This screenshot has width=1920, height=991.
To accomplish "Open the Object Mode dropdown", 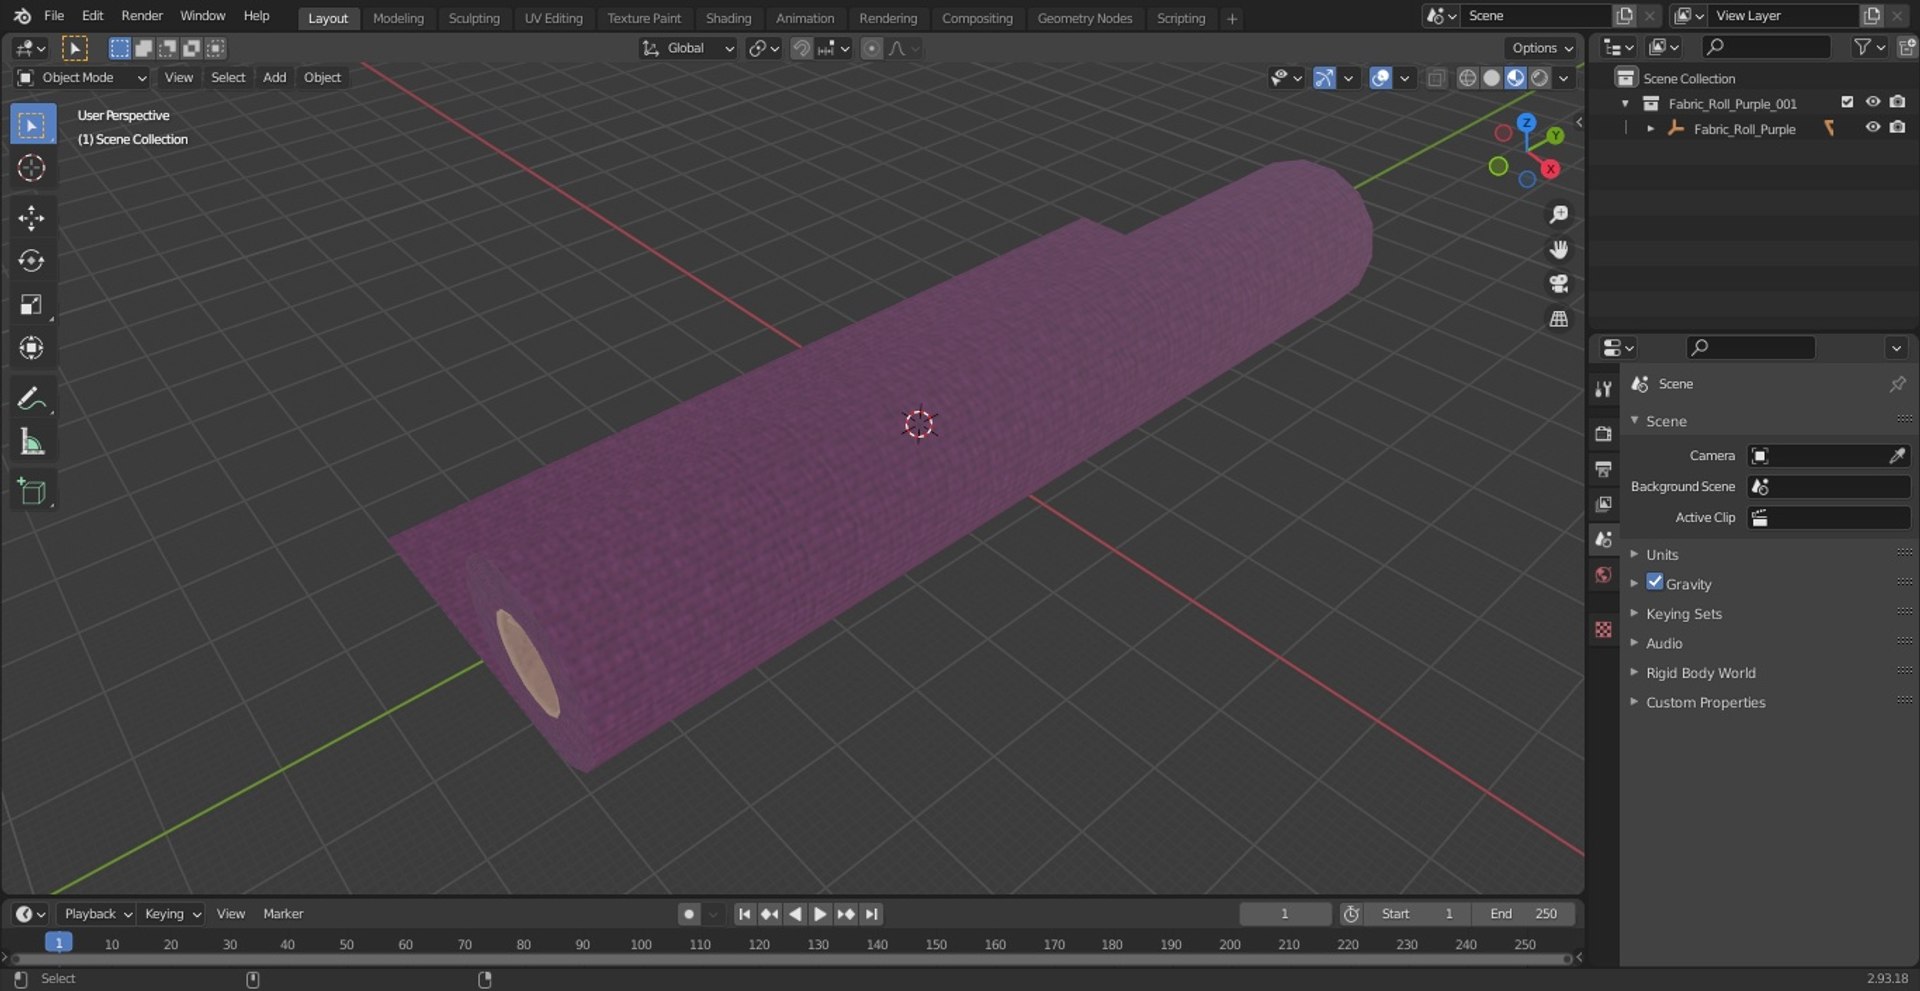I will pos(82,78).
